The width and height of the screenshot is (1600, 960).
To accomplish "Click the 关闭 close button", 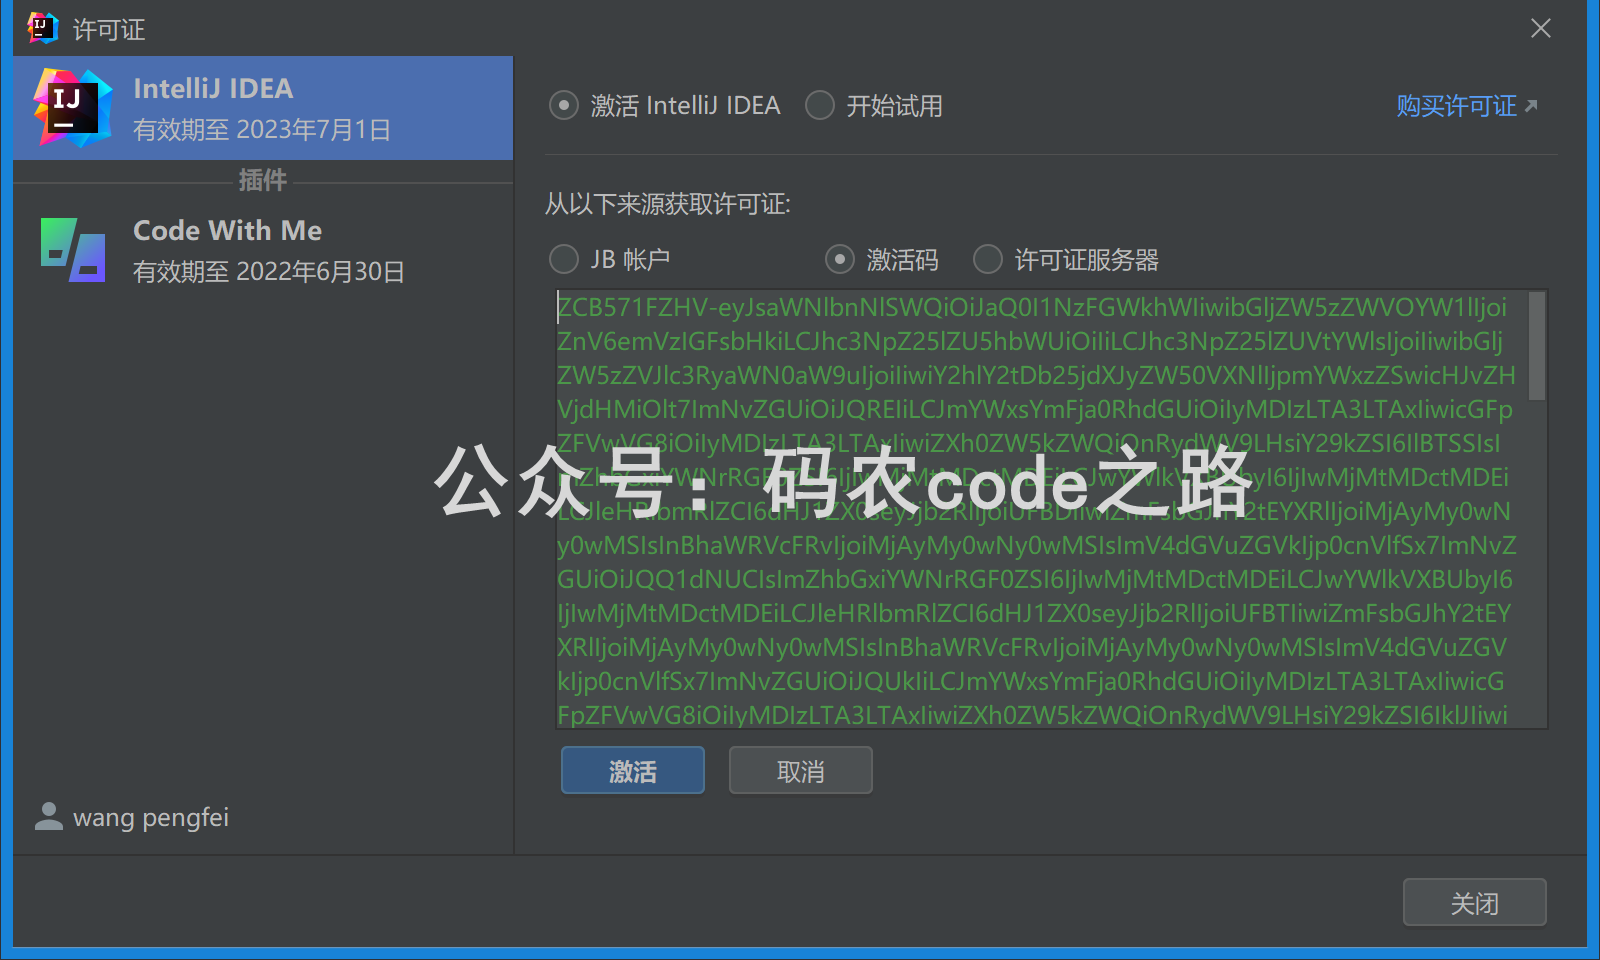I will 1475,902.
